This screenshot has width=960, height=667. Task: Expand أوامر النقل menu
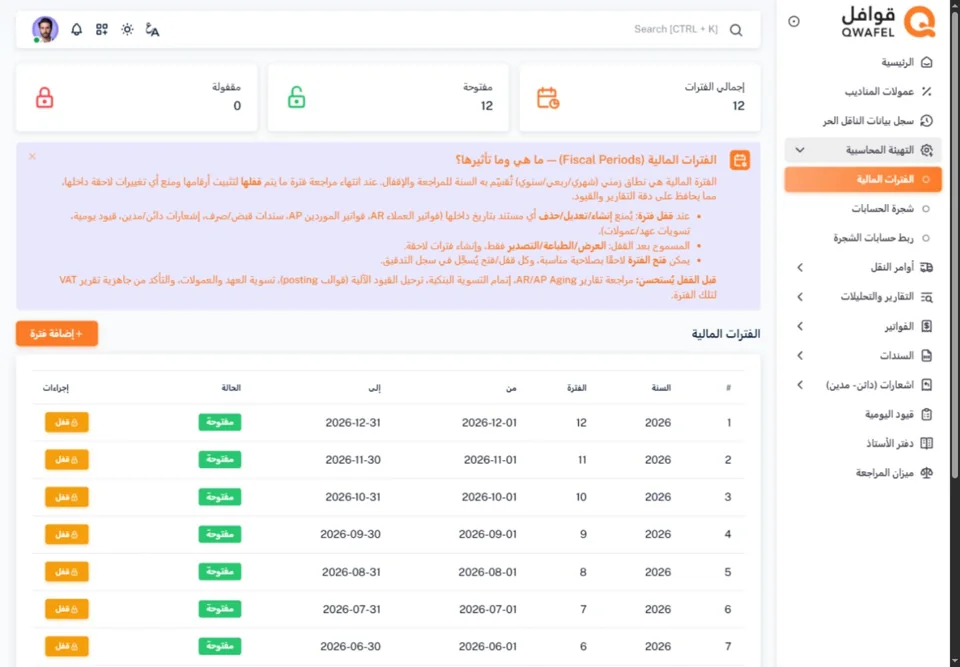(863, 268)
